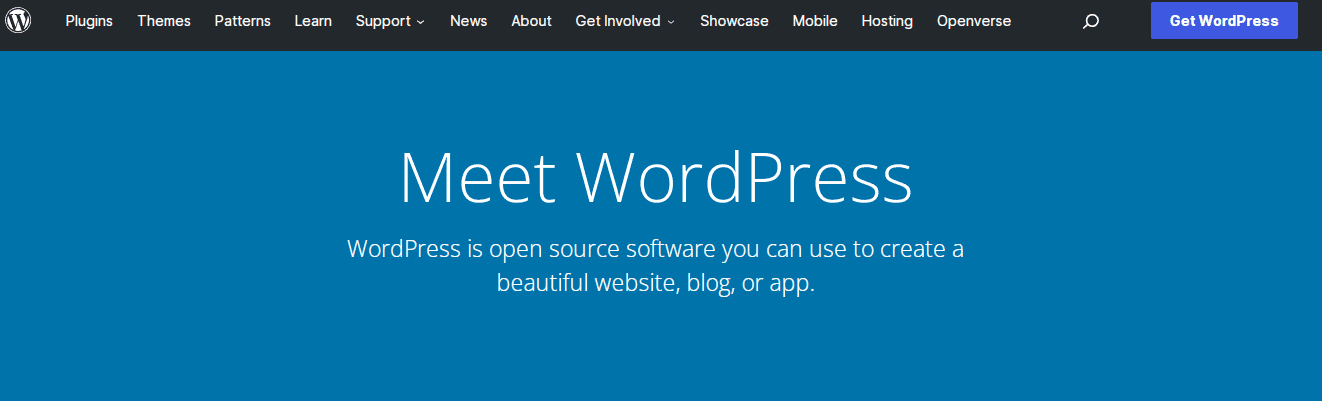Open the Mobile page link
The image size is (1322, 401).
tap(815, 21)
